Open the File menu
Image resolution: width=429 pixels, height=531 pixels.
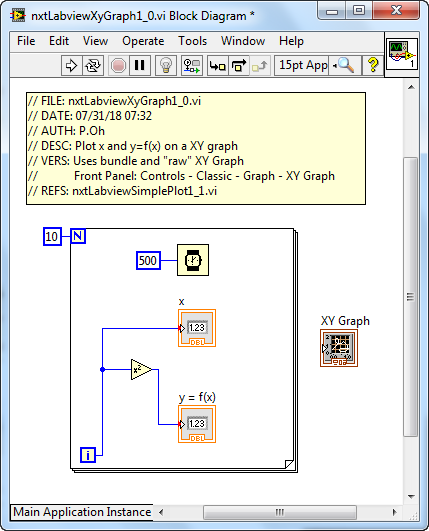[x=26, y=41]
